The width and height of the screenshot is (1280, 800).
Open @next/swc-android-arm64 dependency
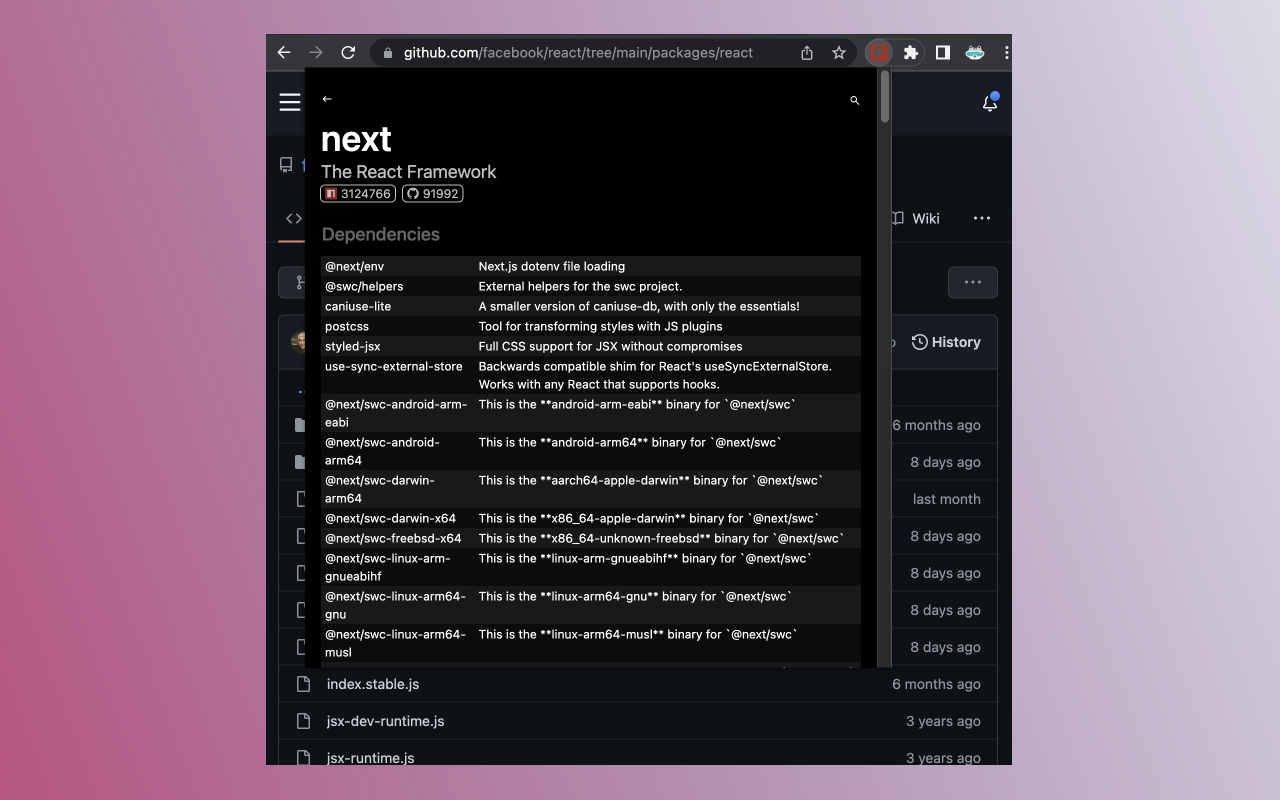pyautogui.click(x=383, y=451)
